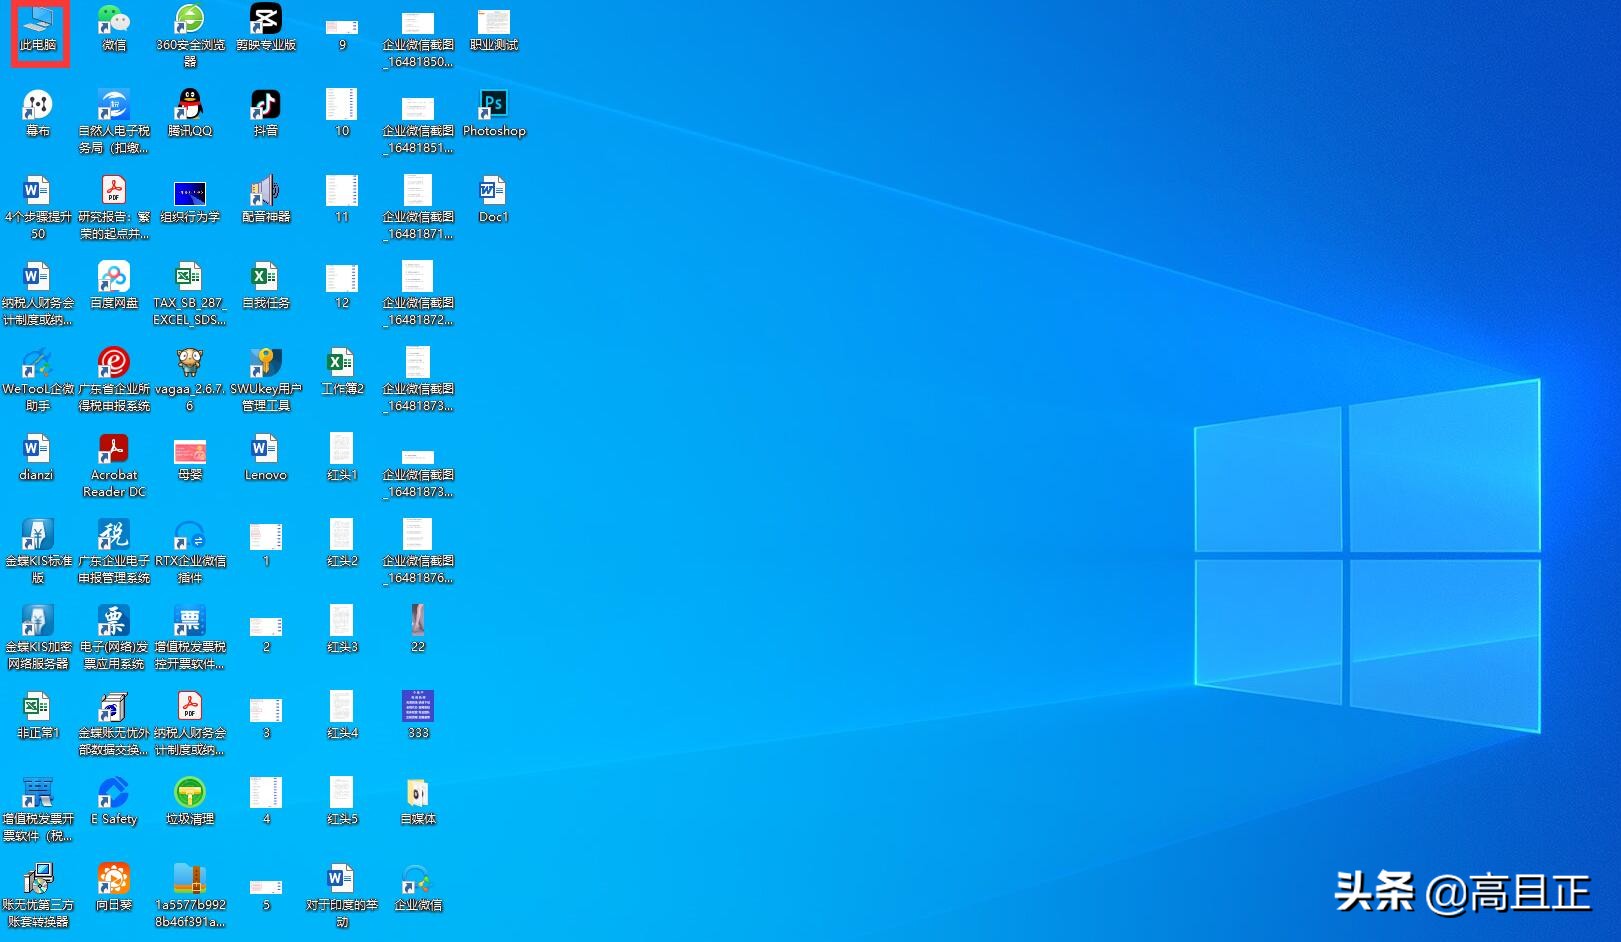Select the dianzi Word document
The height and width of the screenshot is (942, 1621).
tap(38, 457)
